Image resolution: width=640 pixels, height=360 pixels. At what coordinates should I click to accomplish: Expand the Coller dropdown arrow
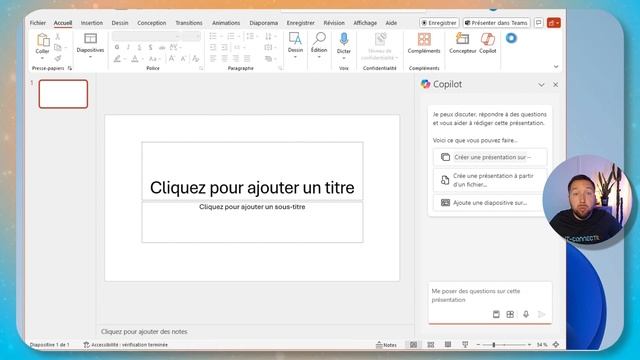[42, 58]
